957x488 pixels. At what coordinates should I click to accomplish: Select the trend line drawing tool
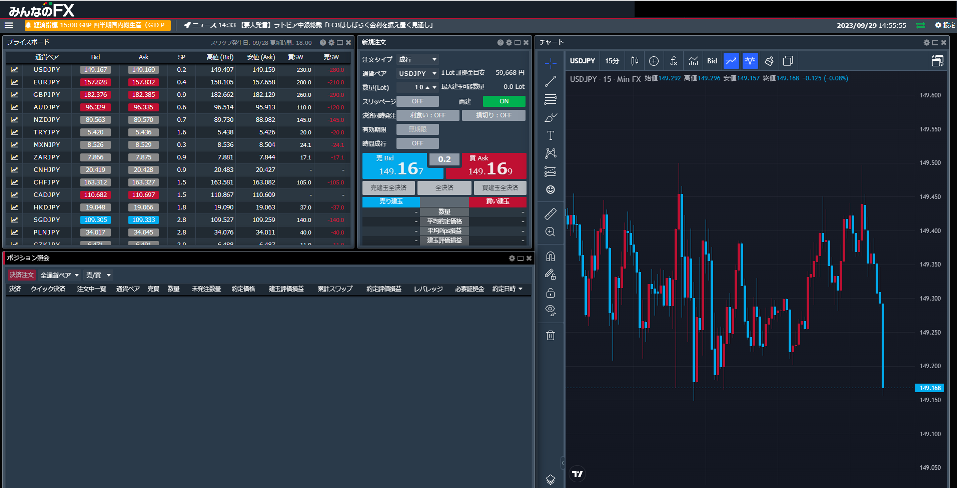[x=550, y=81]
